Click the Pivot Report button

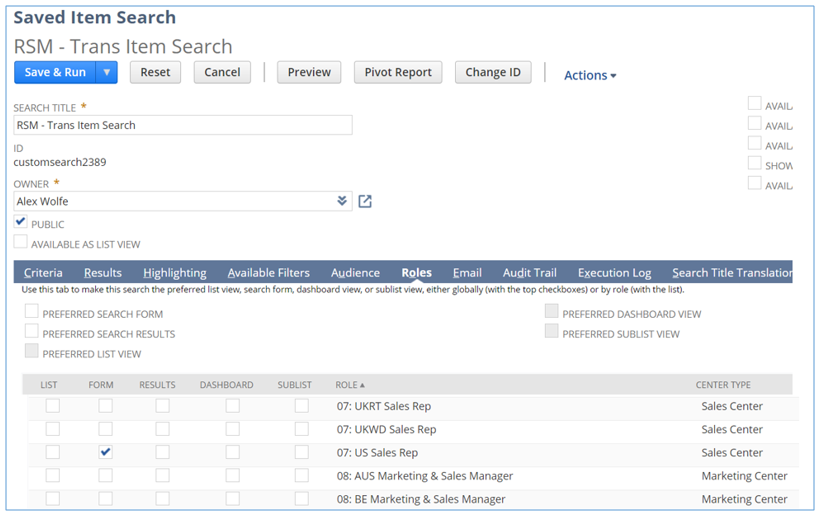coord(398,72)
